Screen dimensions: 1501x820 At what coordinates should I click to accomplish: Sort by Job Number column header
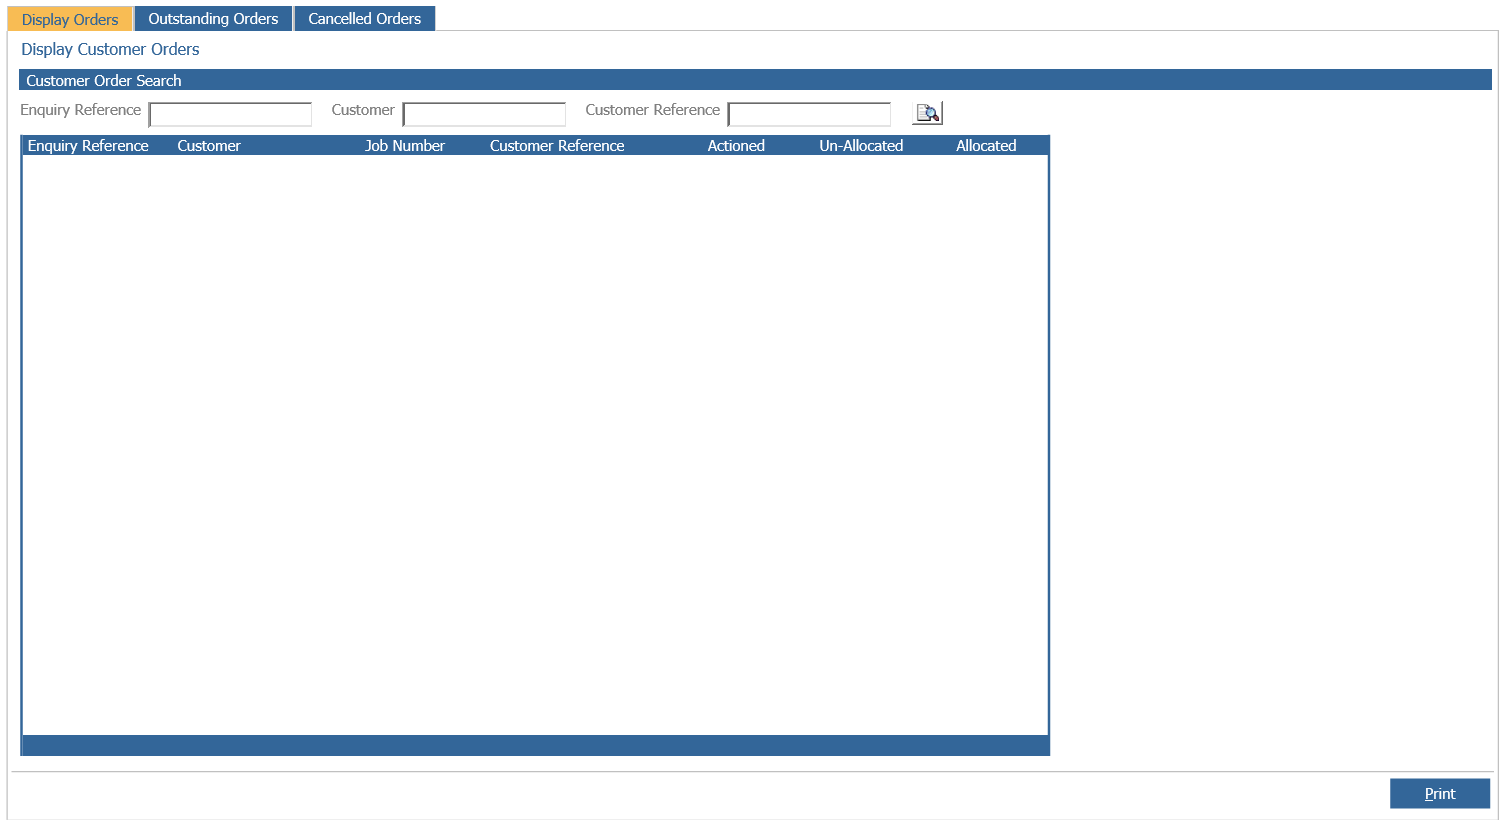click(x=405, y=146)
